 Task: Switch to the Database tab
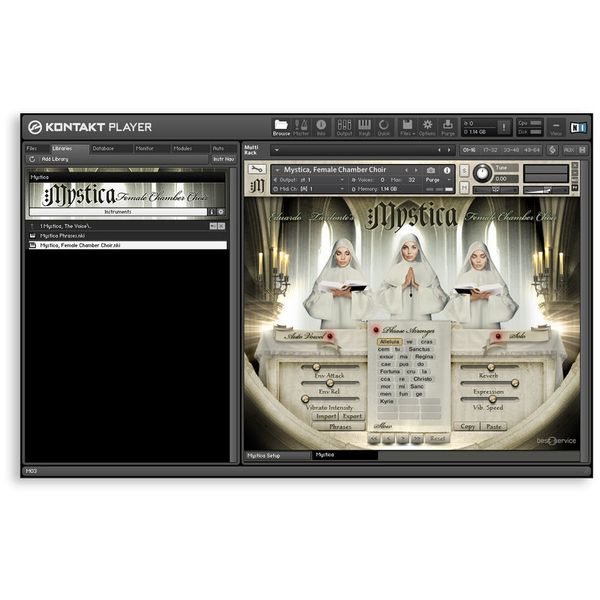coord(103,148)
